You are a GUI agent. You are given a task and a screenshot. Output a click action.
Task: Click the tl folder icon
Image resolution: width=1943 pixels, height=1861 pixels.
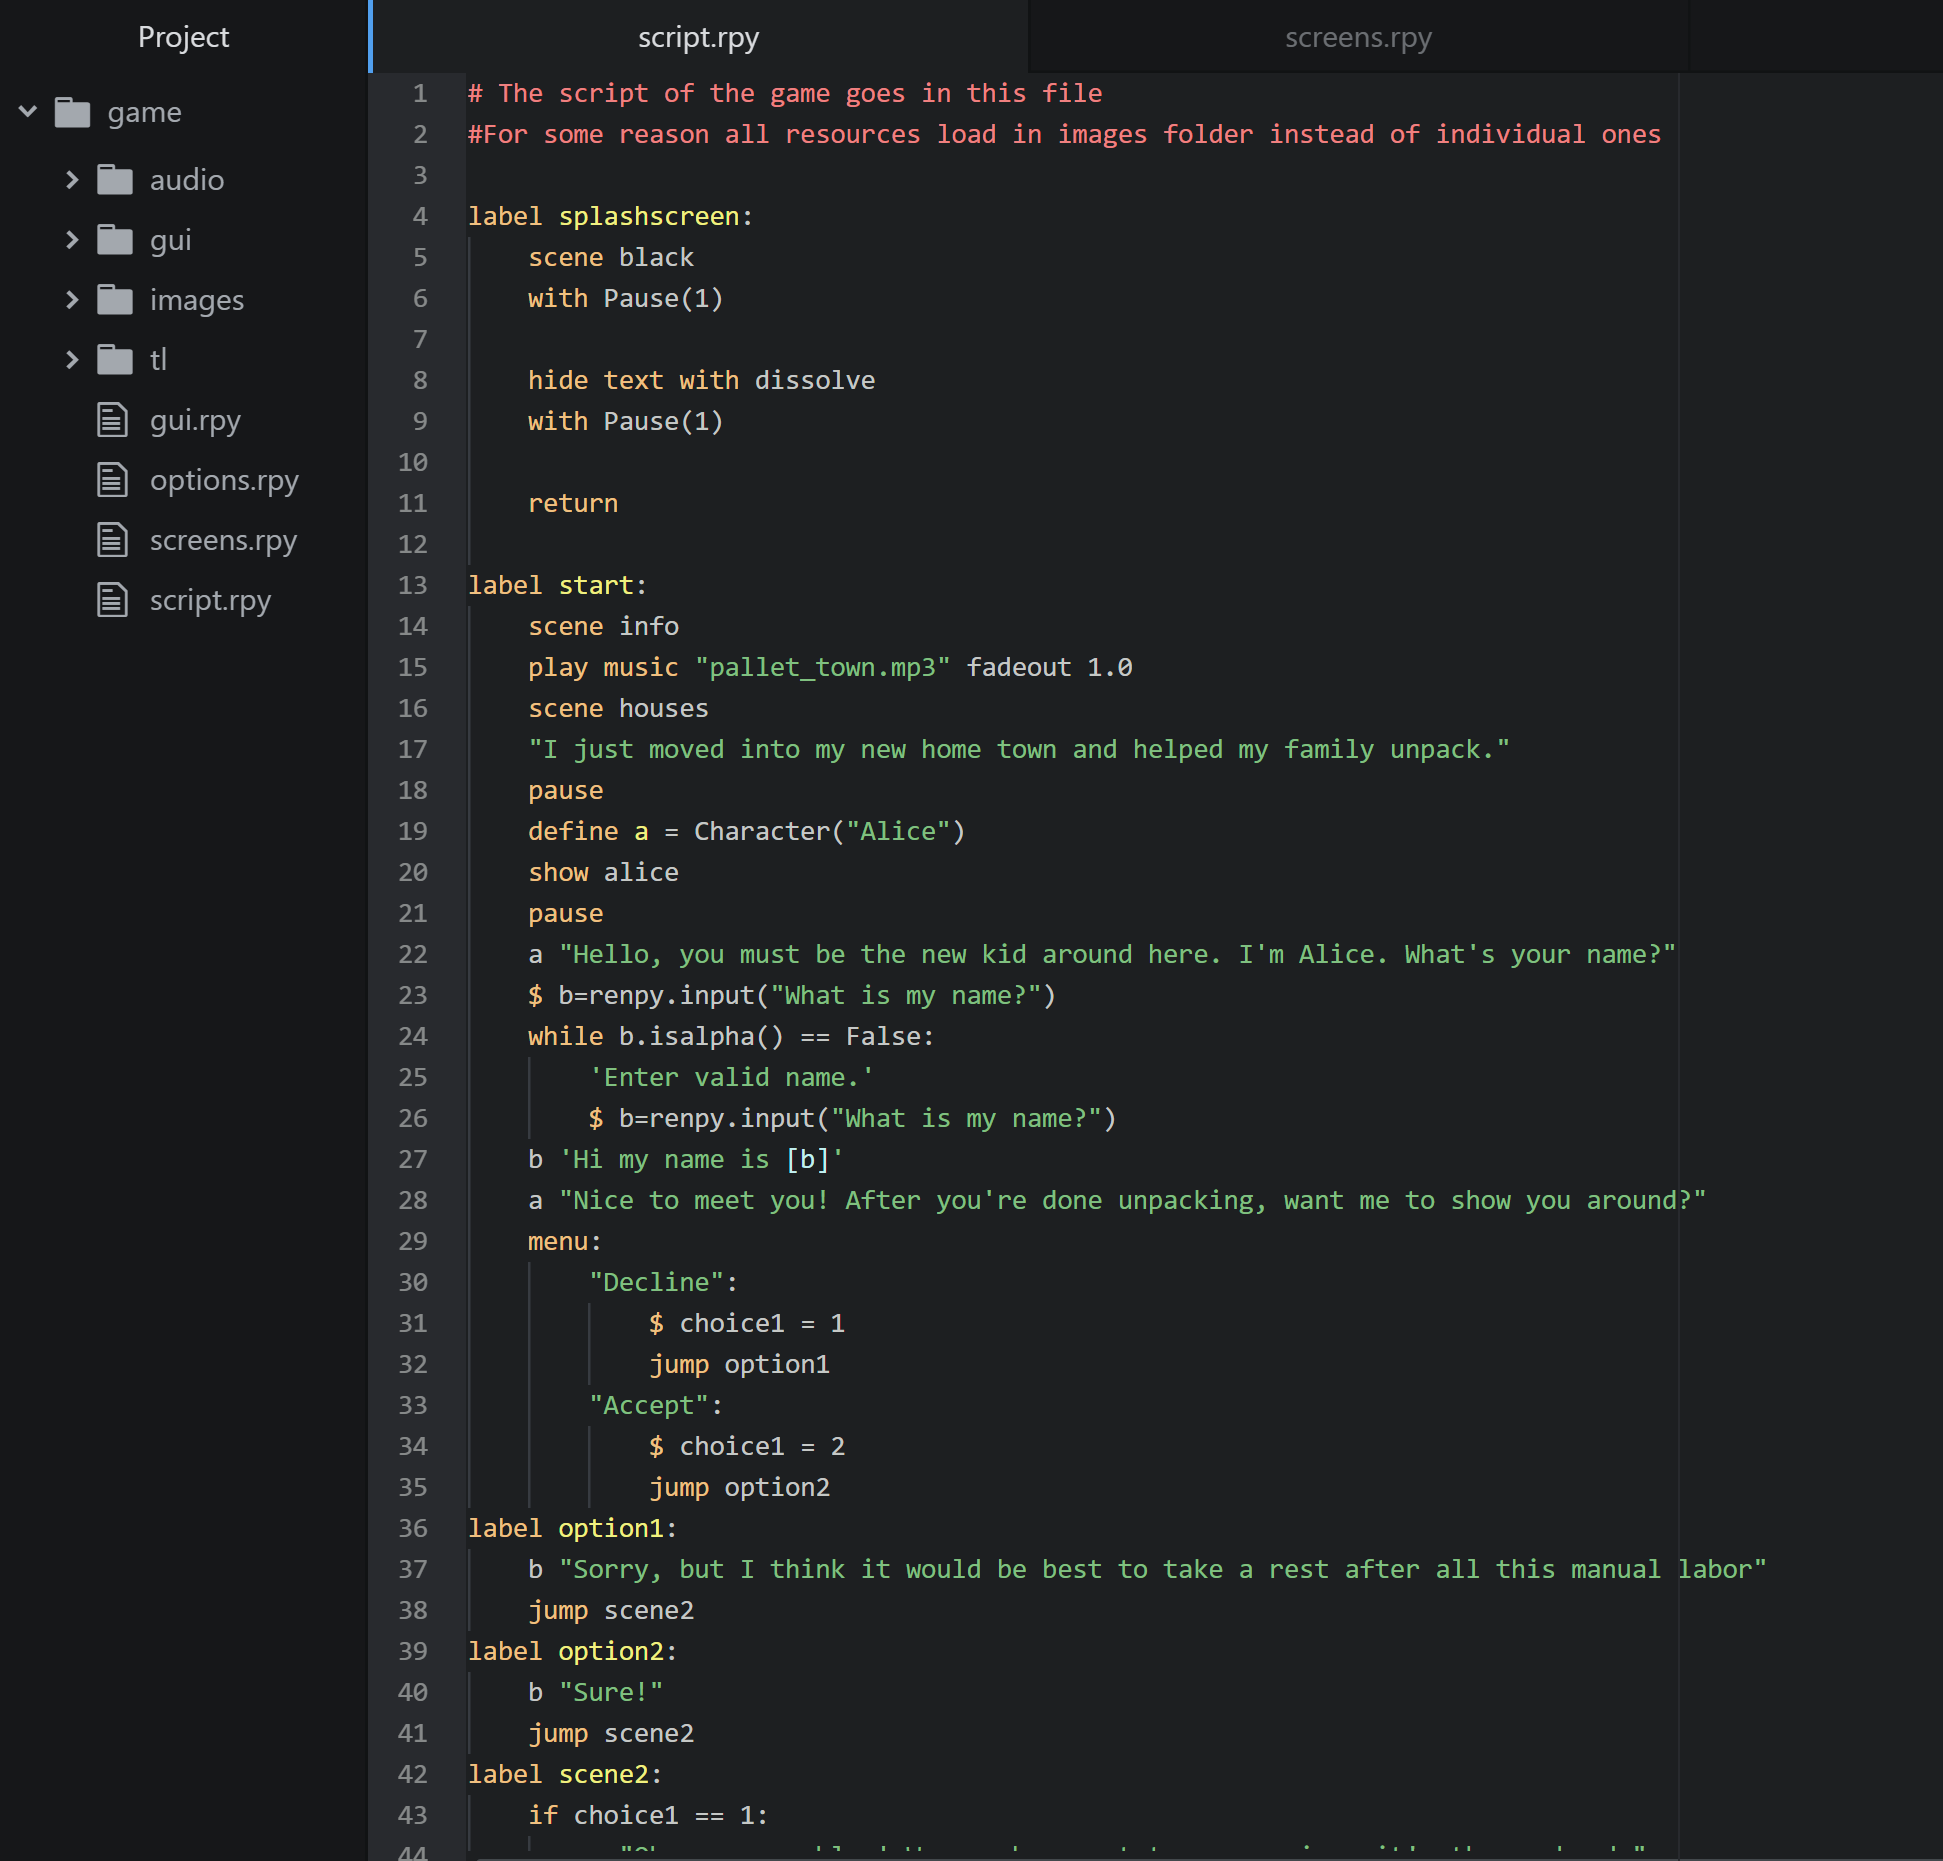pos(115,360)
